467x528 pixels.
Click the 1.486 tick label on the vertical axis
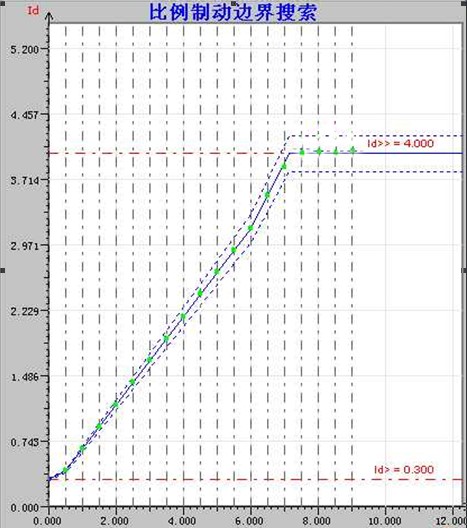[x=25, y=377]
